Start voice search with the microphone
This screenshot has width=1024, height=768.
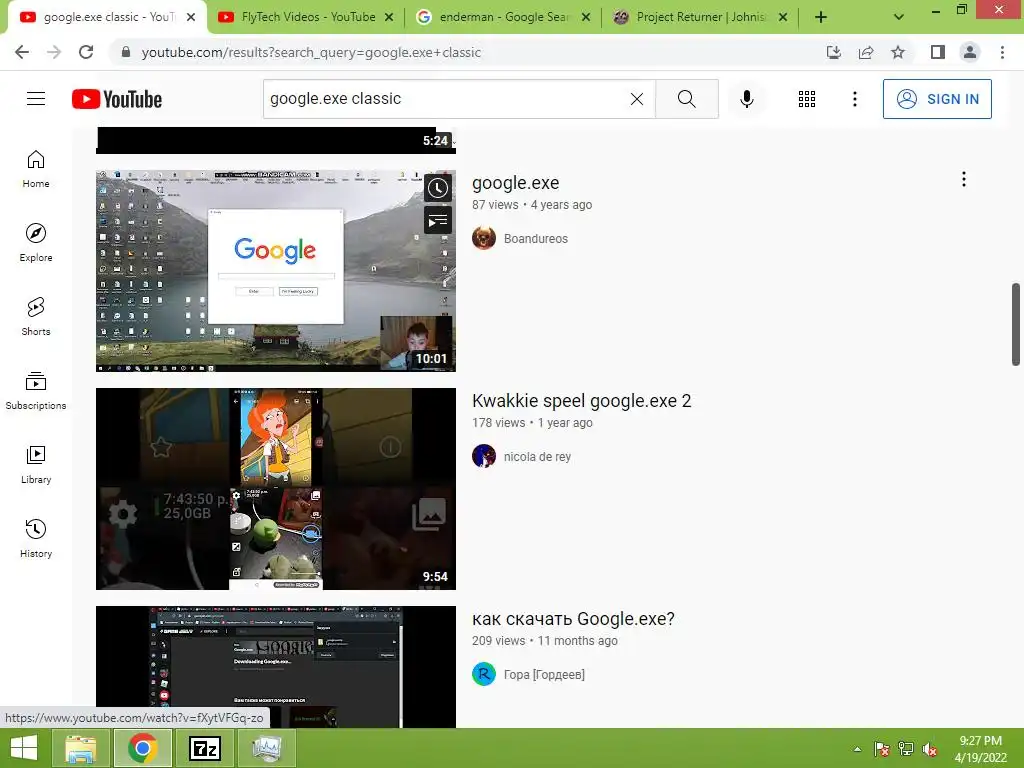click(x=746, y=99)
